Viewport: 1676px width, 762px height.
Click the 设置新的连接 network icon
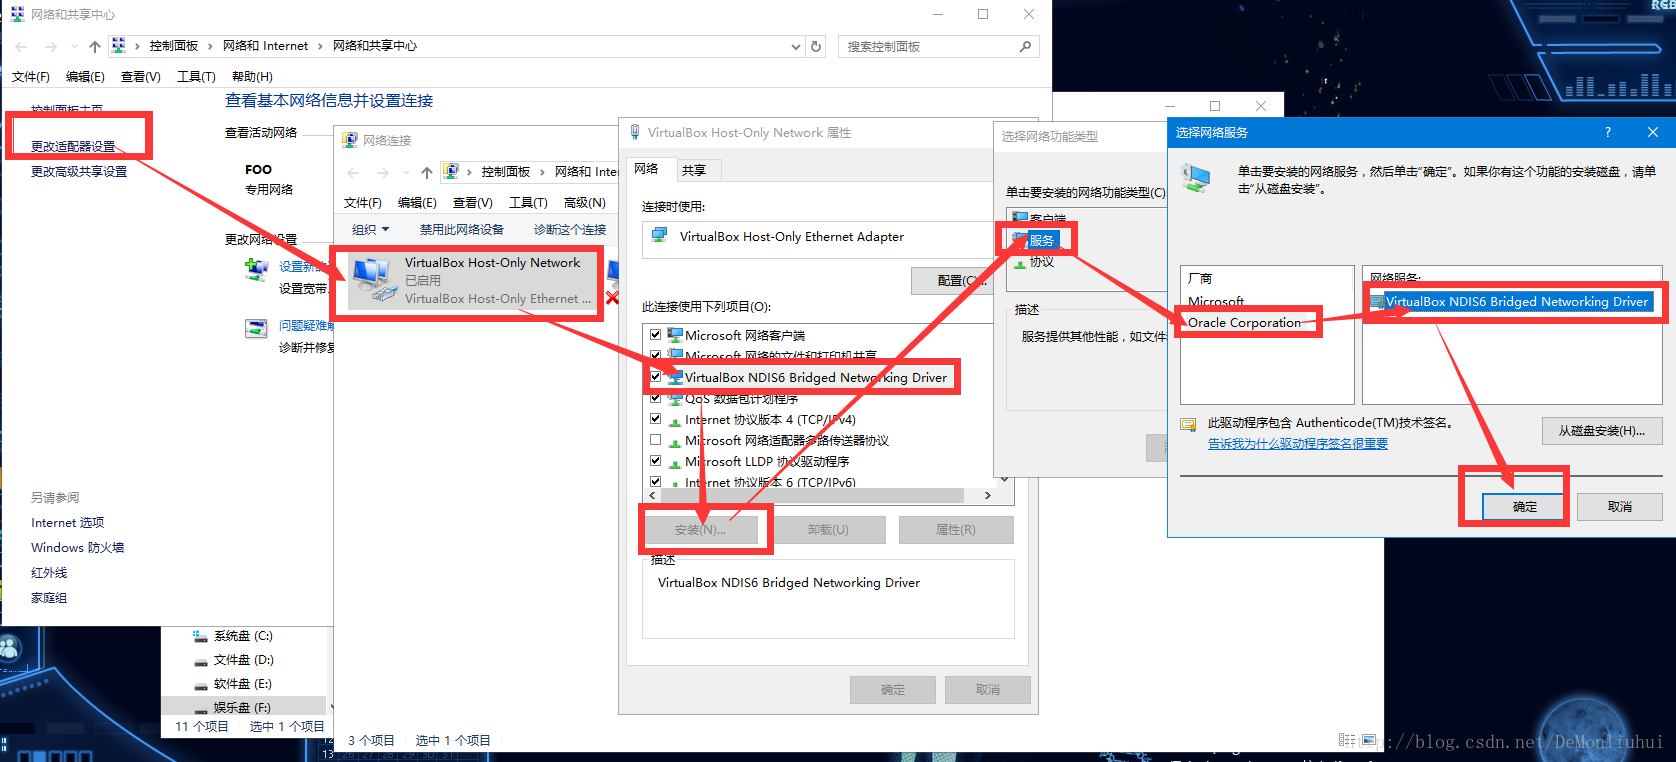click(x=257, y=270)
